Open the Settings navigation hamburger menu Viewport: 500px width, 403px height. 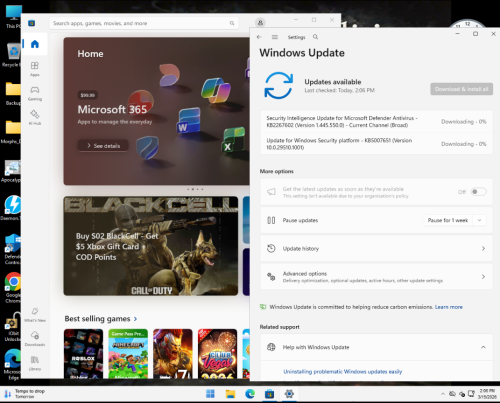coord(275,37)
